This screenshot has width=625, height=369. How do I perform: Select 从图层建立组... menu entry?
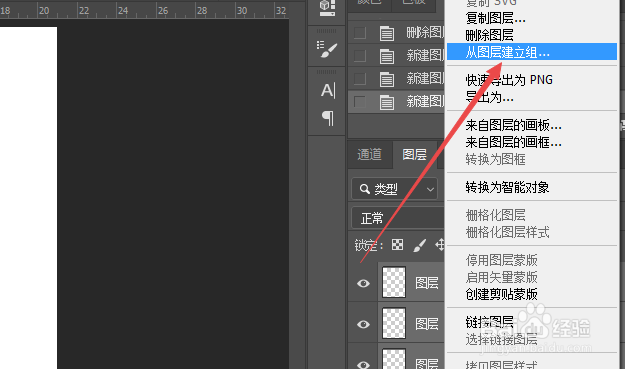coord(532,52)
